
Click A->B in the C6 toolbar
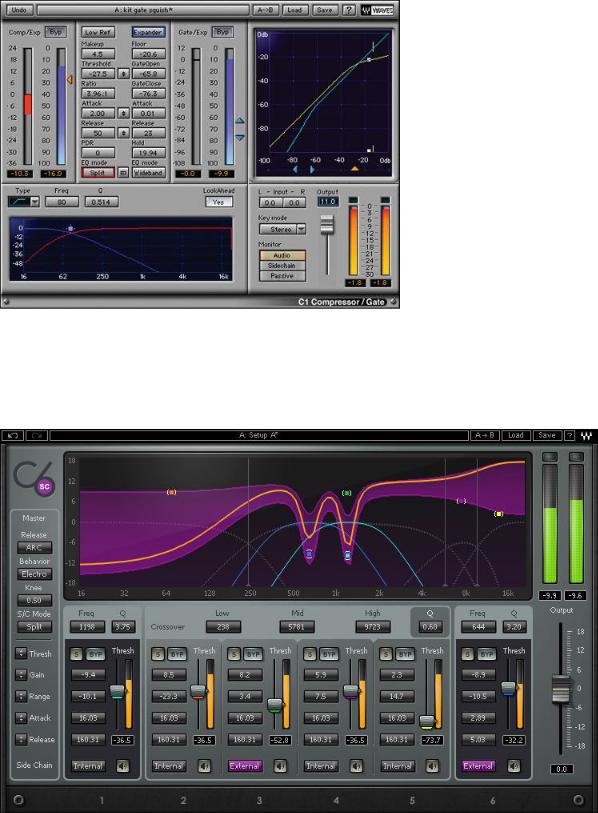click(484, 436)
